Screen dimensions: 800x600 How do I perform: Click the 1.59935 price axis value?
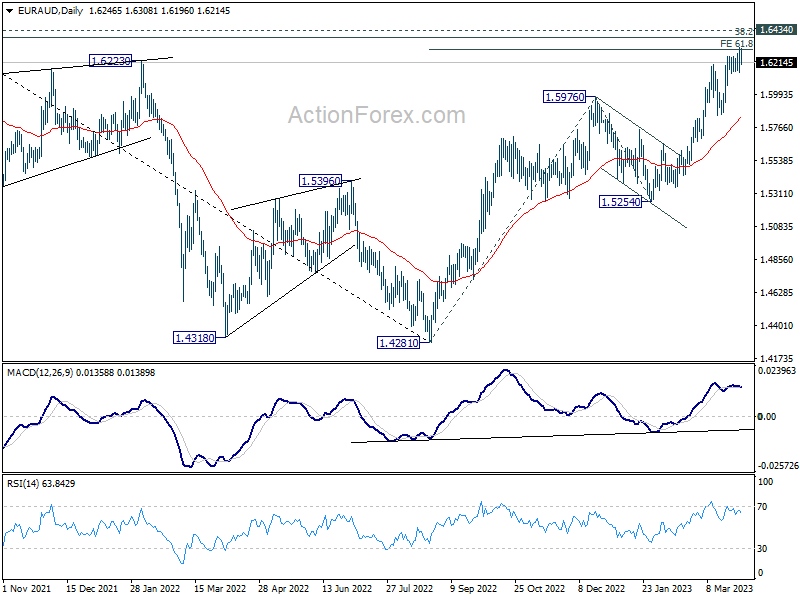pyautogui.click(x=777, y=94)
